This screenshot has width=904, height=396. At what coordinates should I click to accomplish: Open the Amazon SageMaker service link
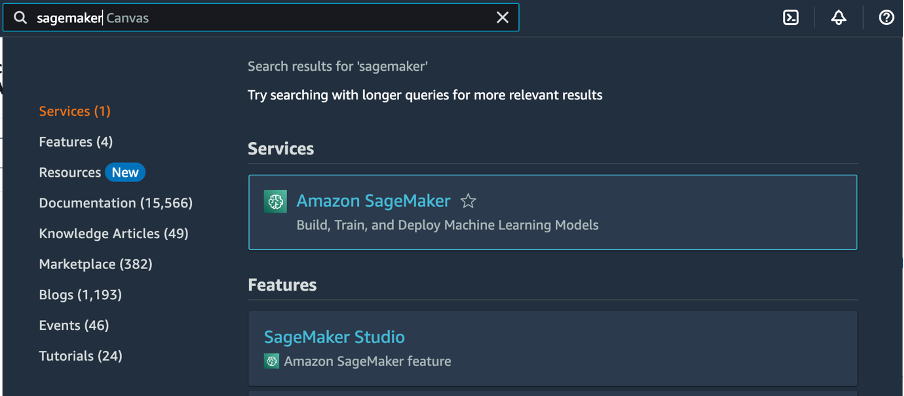click(373, 201)
